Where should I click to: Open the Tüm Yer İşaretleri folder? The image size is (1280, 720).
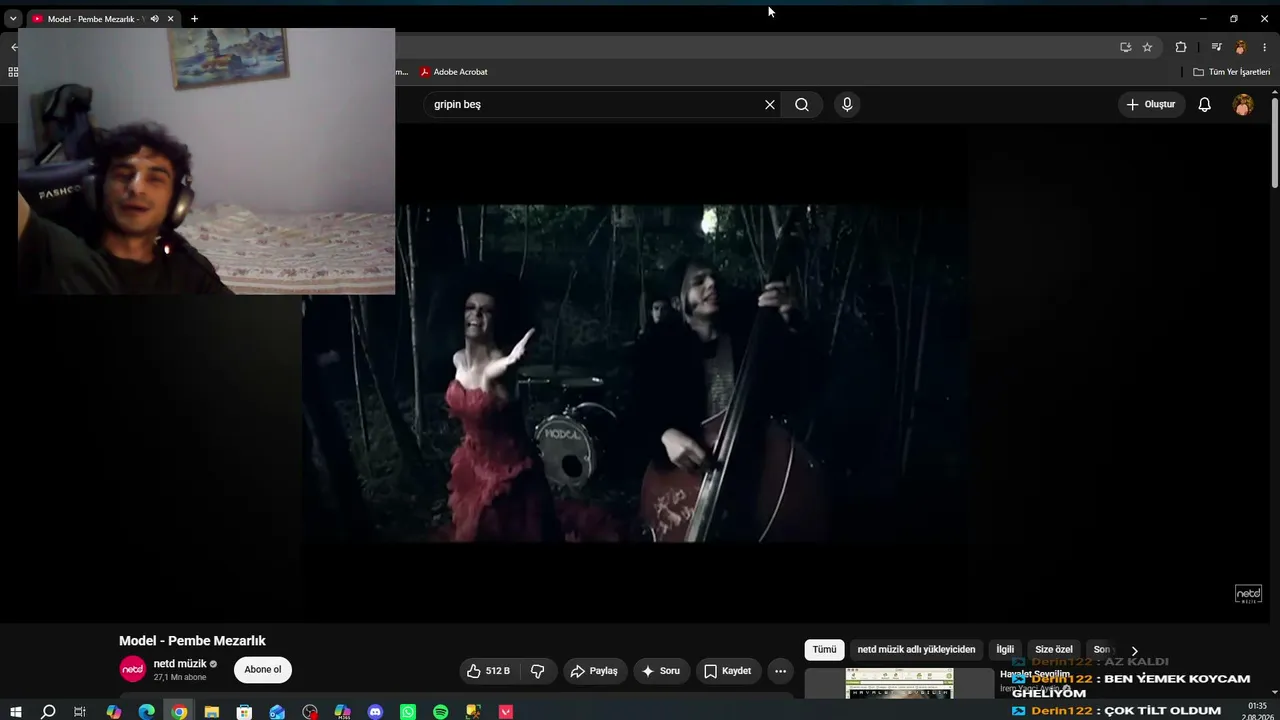coord(1232,72)
